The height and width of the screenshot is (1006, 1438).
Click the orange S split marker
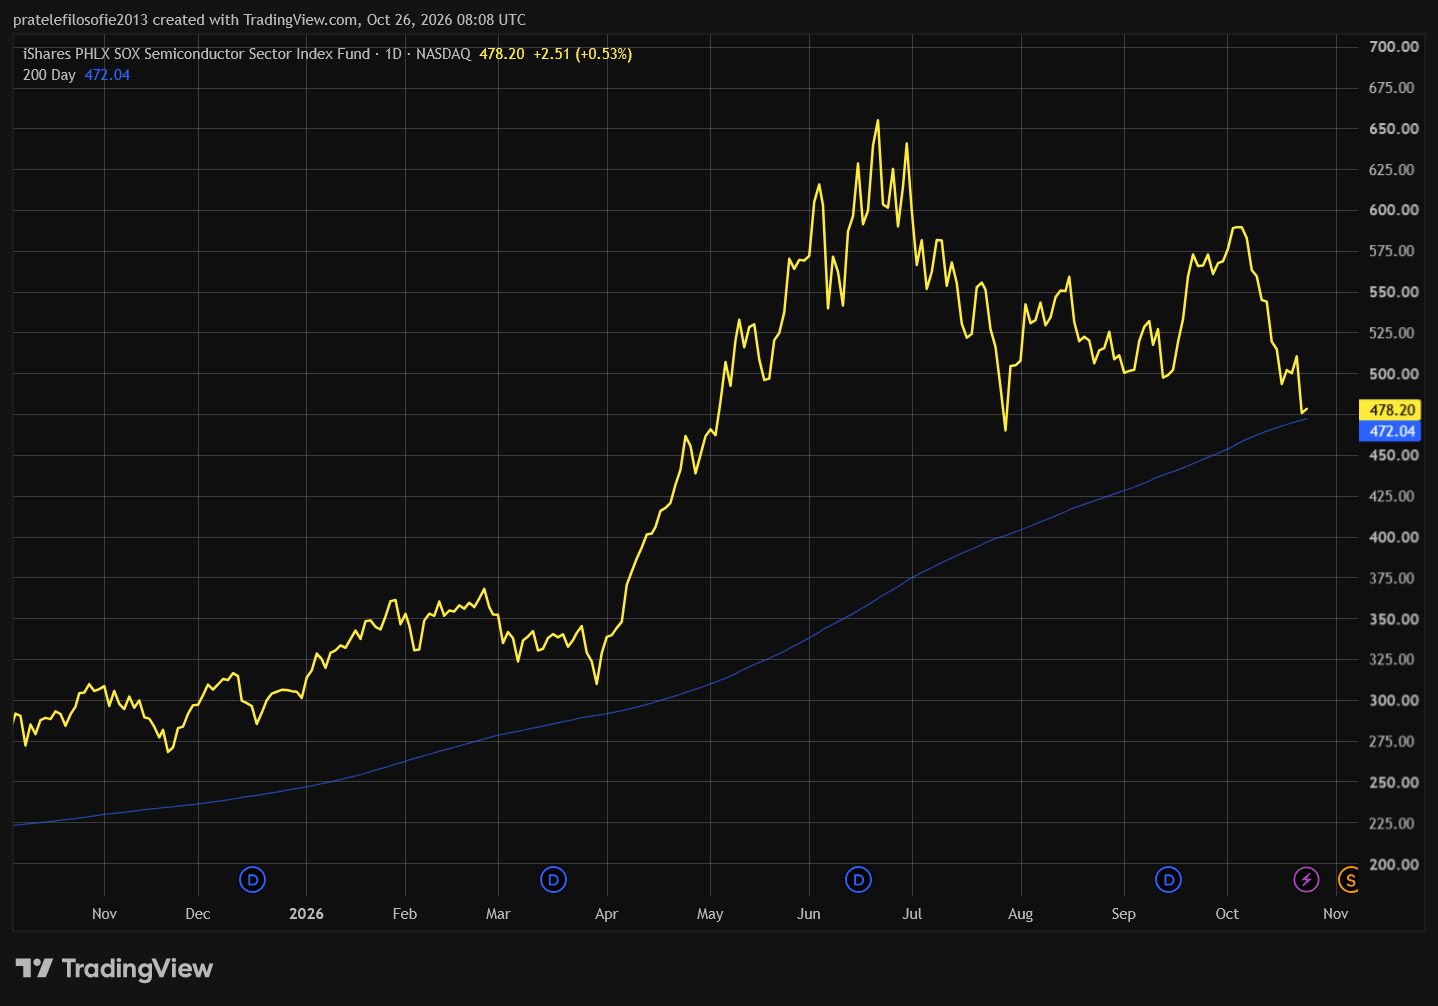1349,880
